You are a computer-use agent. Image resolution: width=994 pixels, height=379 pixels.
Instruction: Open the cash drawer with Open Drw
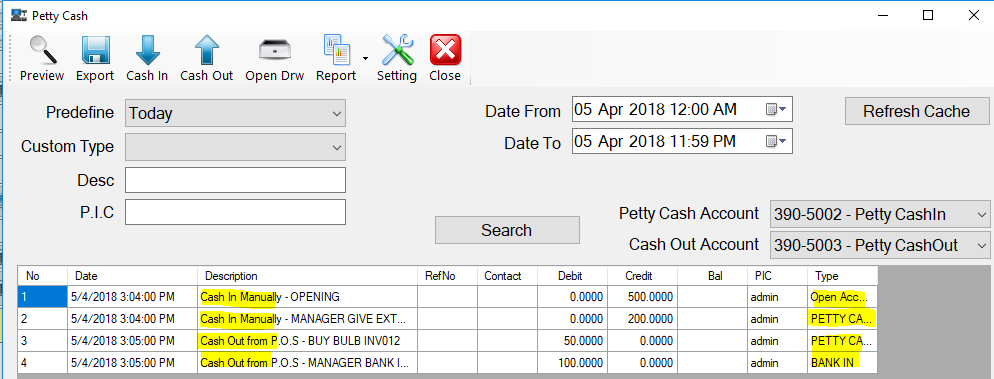click(274, 58)
